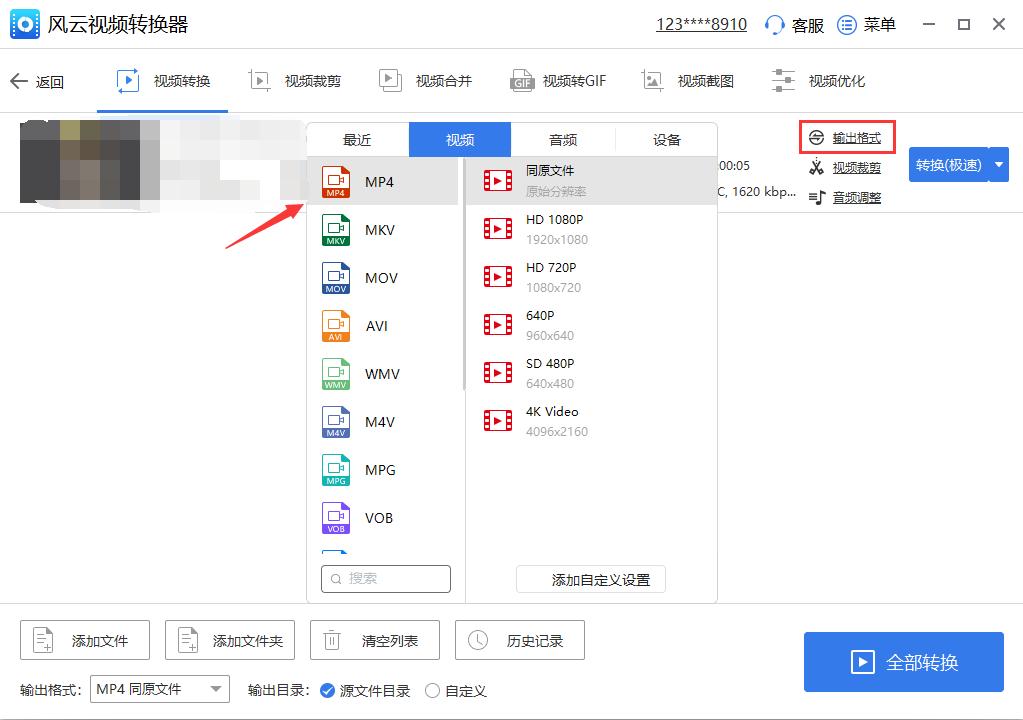Viewport: 1023px width, 720px height.
Task: Open the 视频截图 tab
Action: tap(688, 81)
